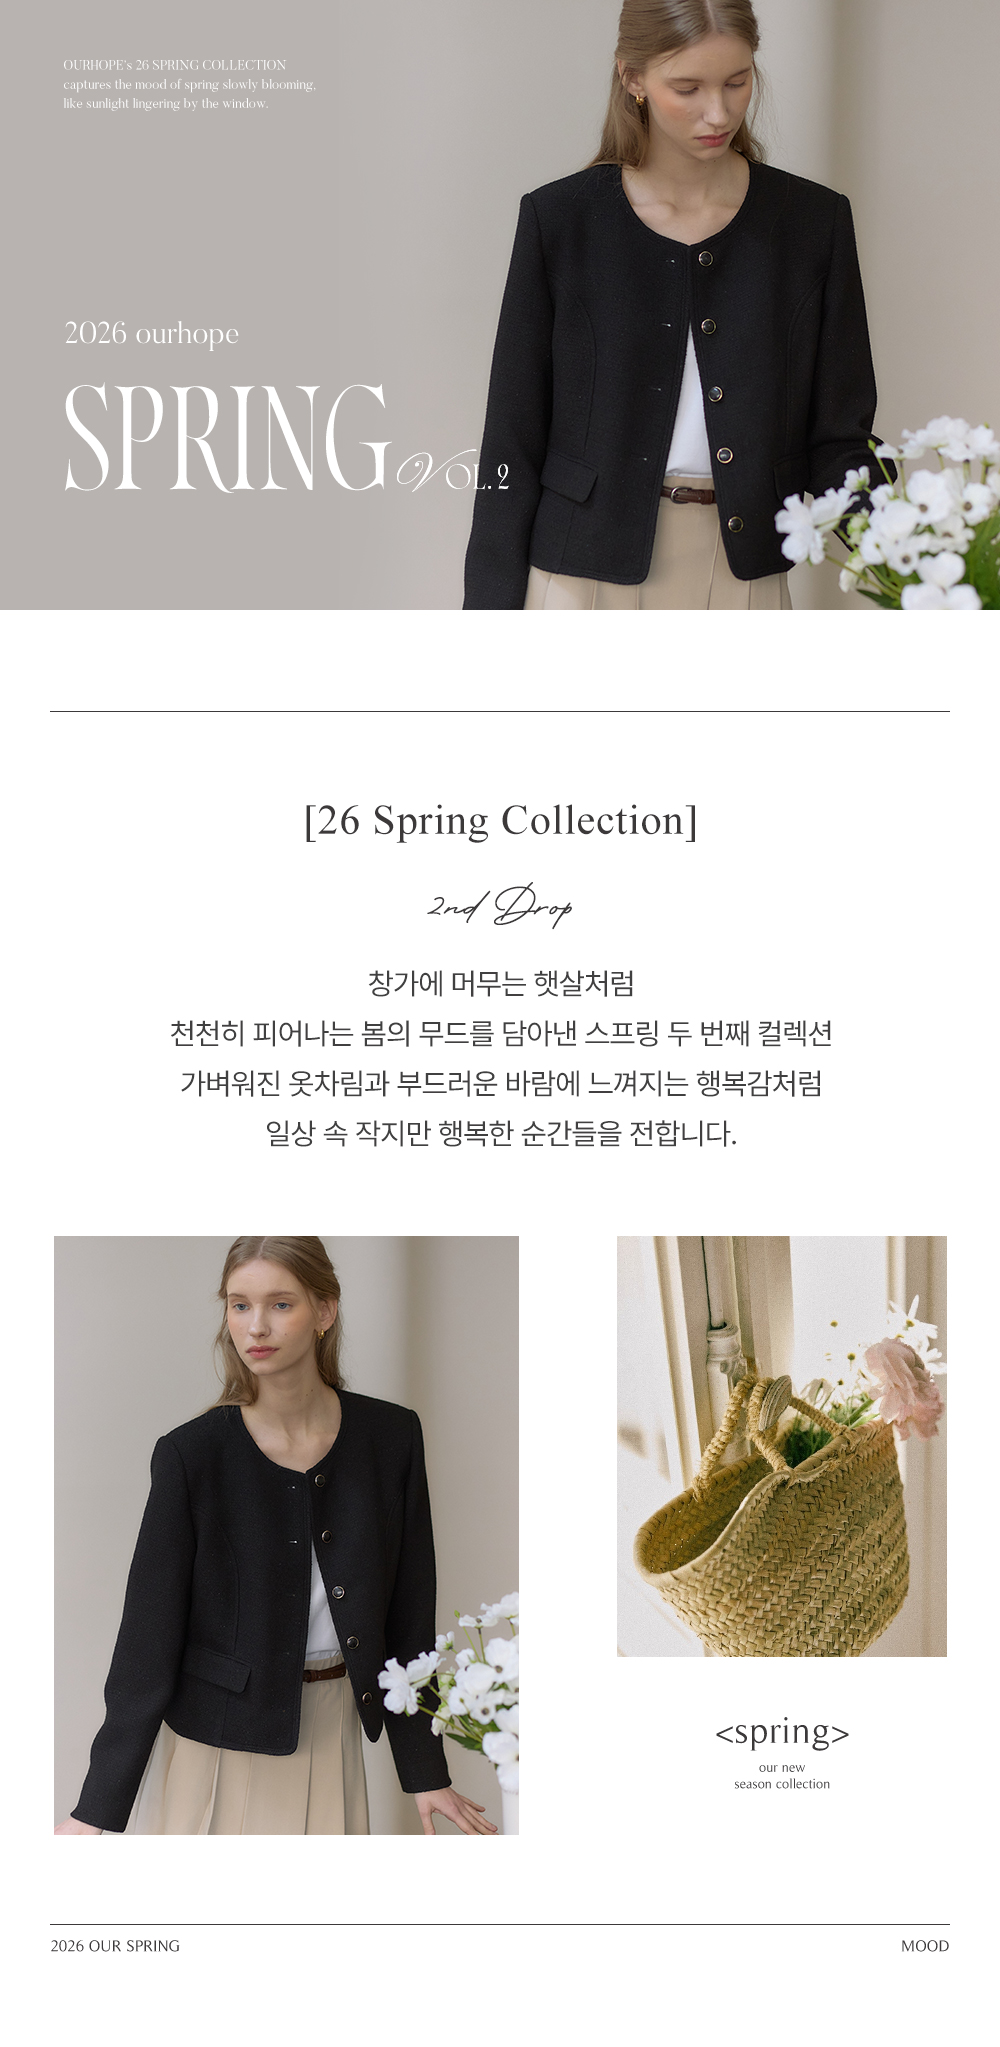Image resolution: width=1000 pixels, height=2047 pixels.
Task: Click the Korean line mentioning 스프링 두 번째 컬렉션
Action: (501, 1033)
